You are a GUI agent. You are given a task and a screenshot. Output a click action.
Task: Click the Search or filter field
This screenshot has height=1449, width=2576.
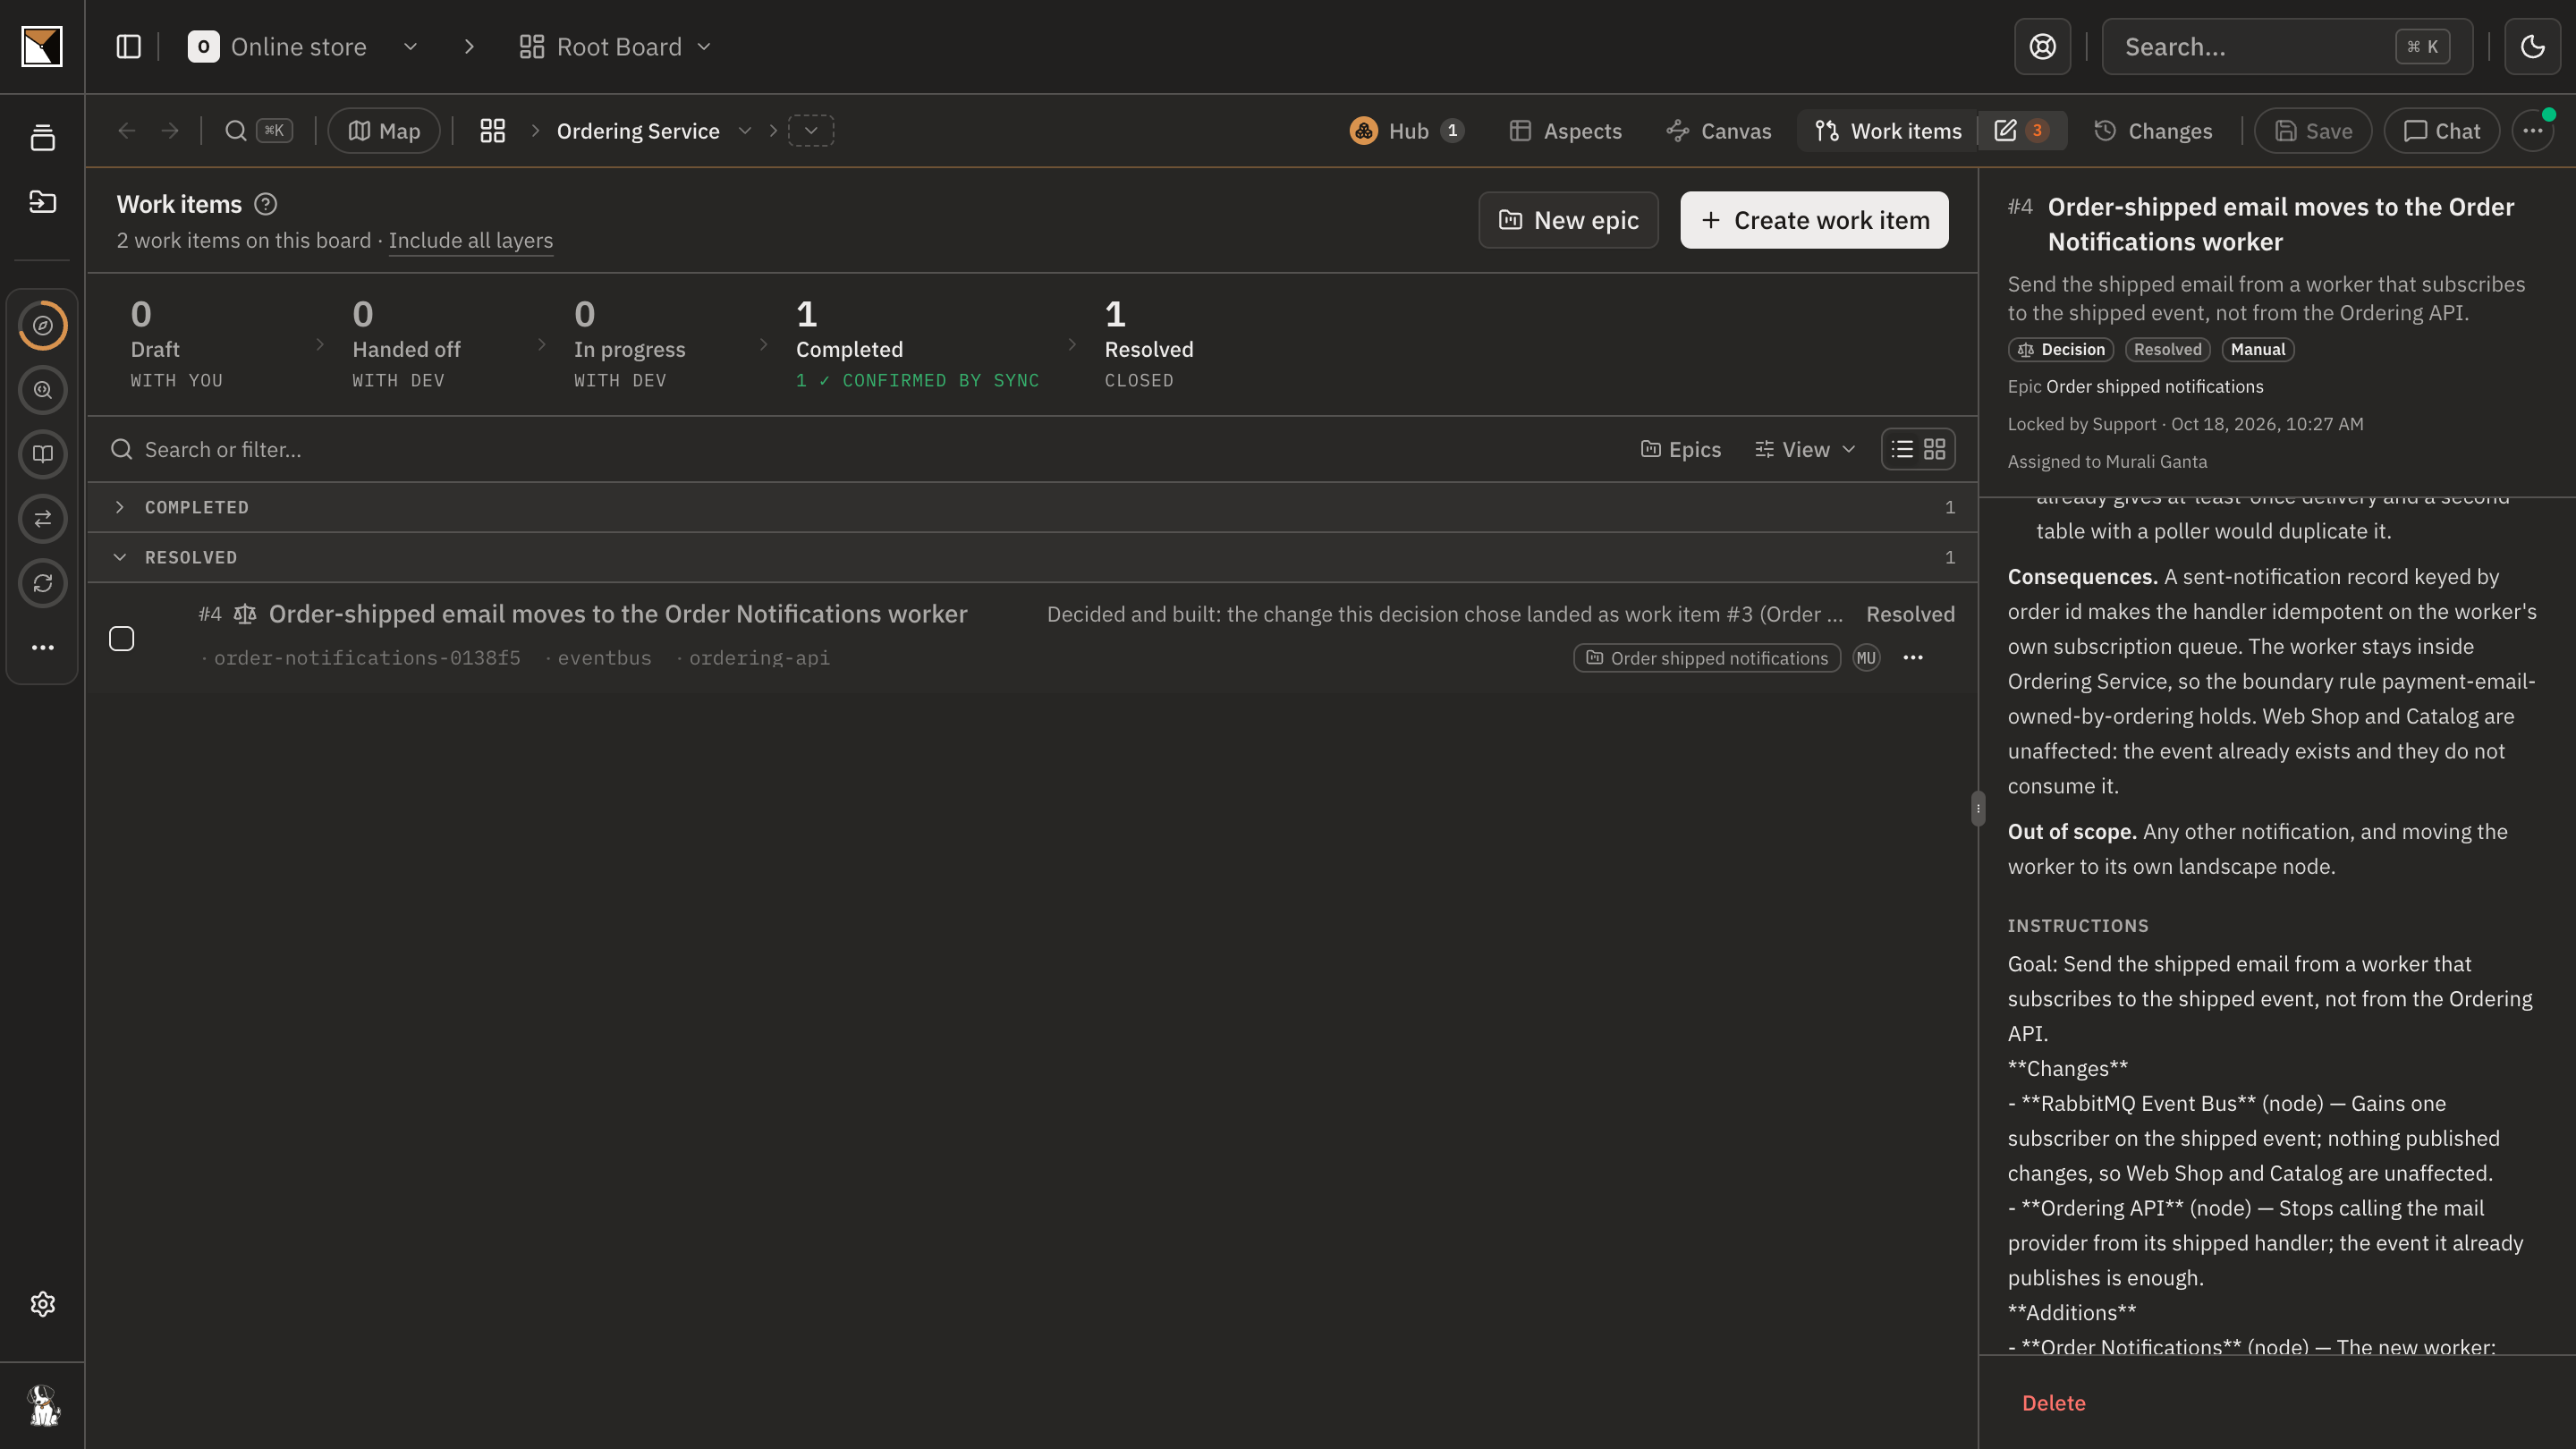coord(860,449)
